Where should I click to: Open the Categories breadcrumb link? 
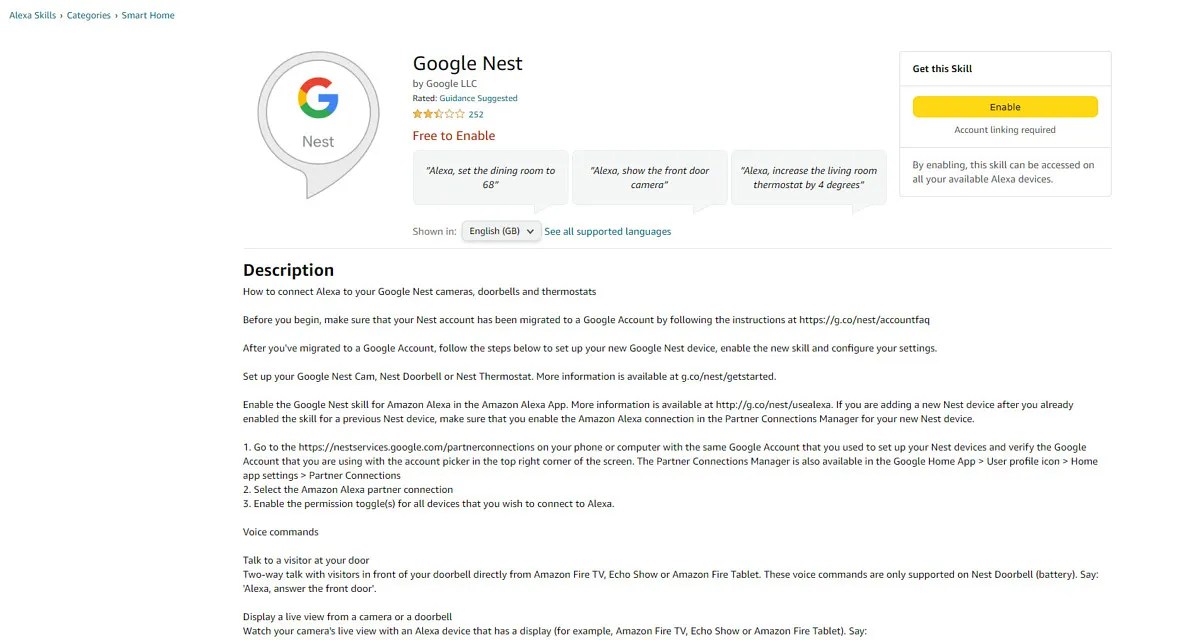(88, 15)
